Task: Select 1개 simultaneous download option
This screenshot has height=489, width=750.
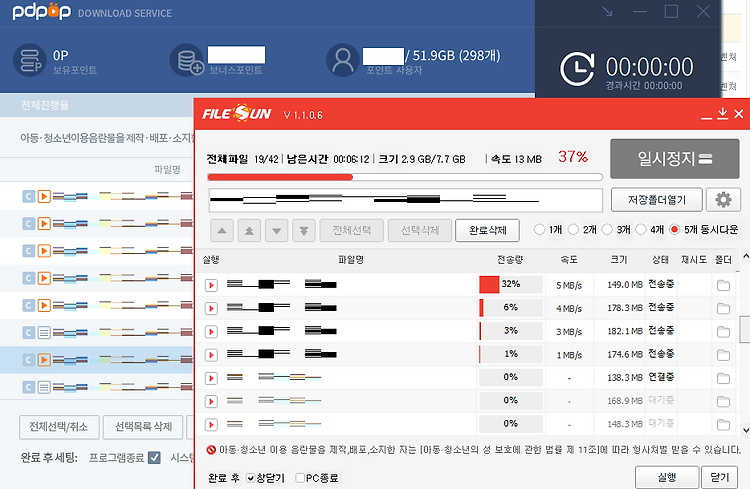Action: click(540, 230)
